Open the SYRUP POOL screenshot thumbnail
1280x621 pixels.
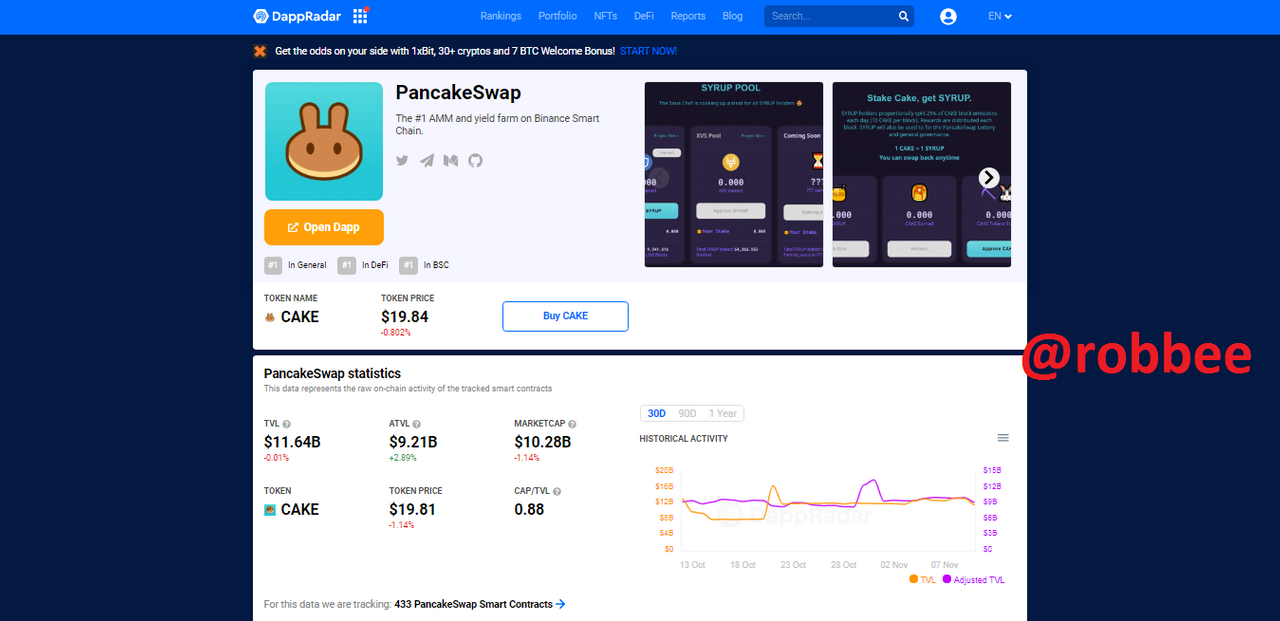tap(734, 174)
